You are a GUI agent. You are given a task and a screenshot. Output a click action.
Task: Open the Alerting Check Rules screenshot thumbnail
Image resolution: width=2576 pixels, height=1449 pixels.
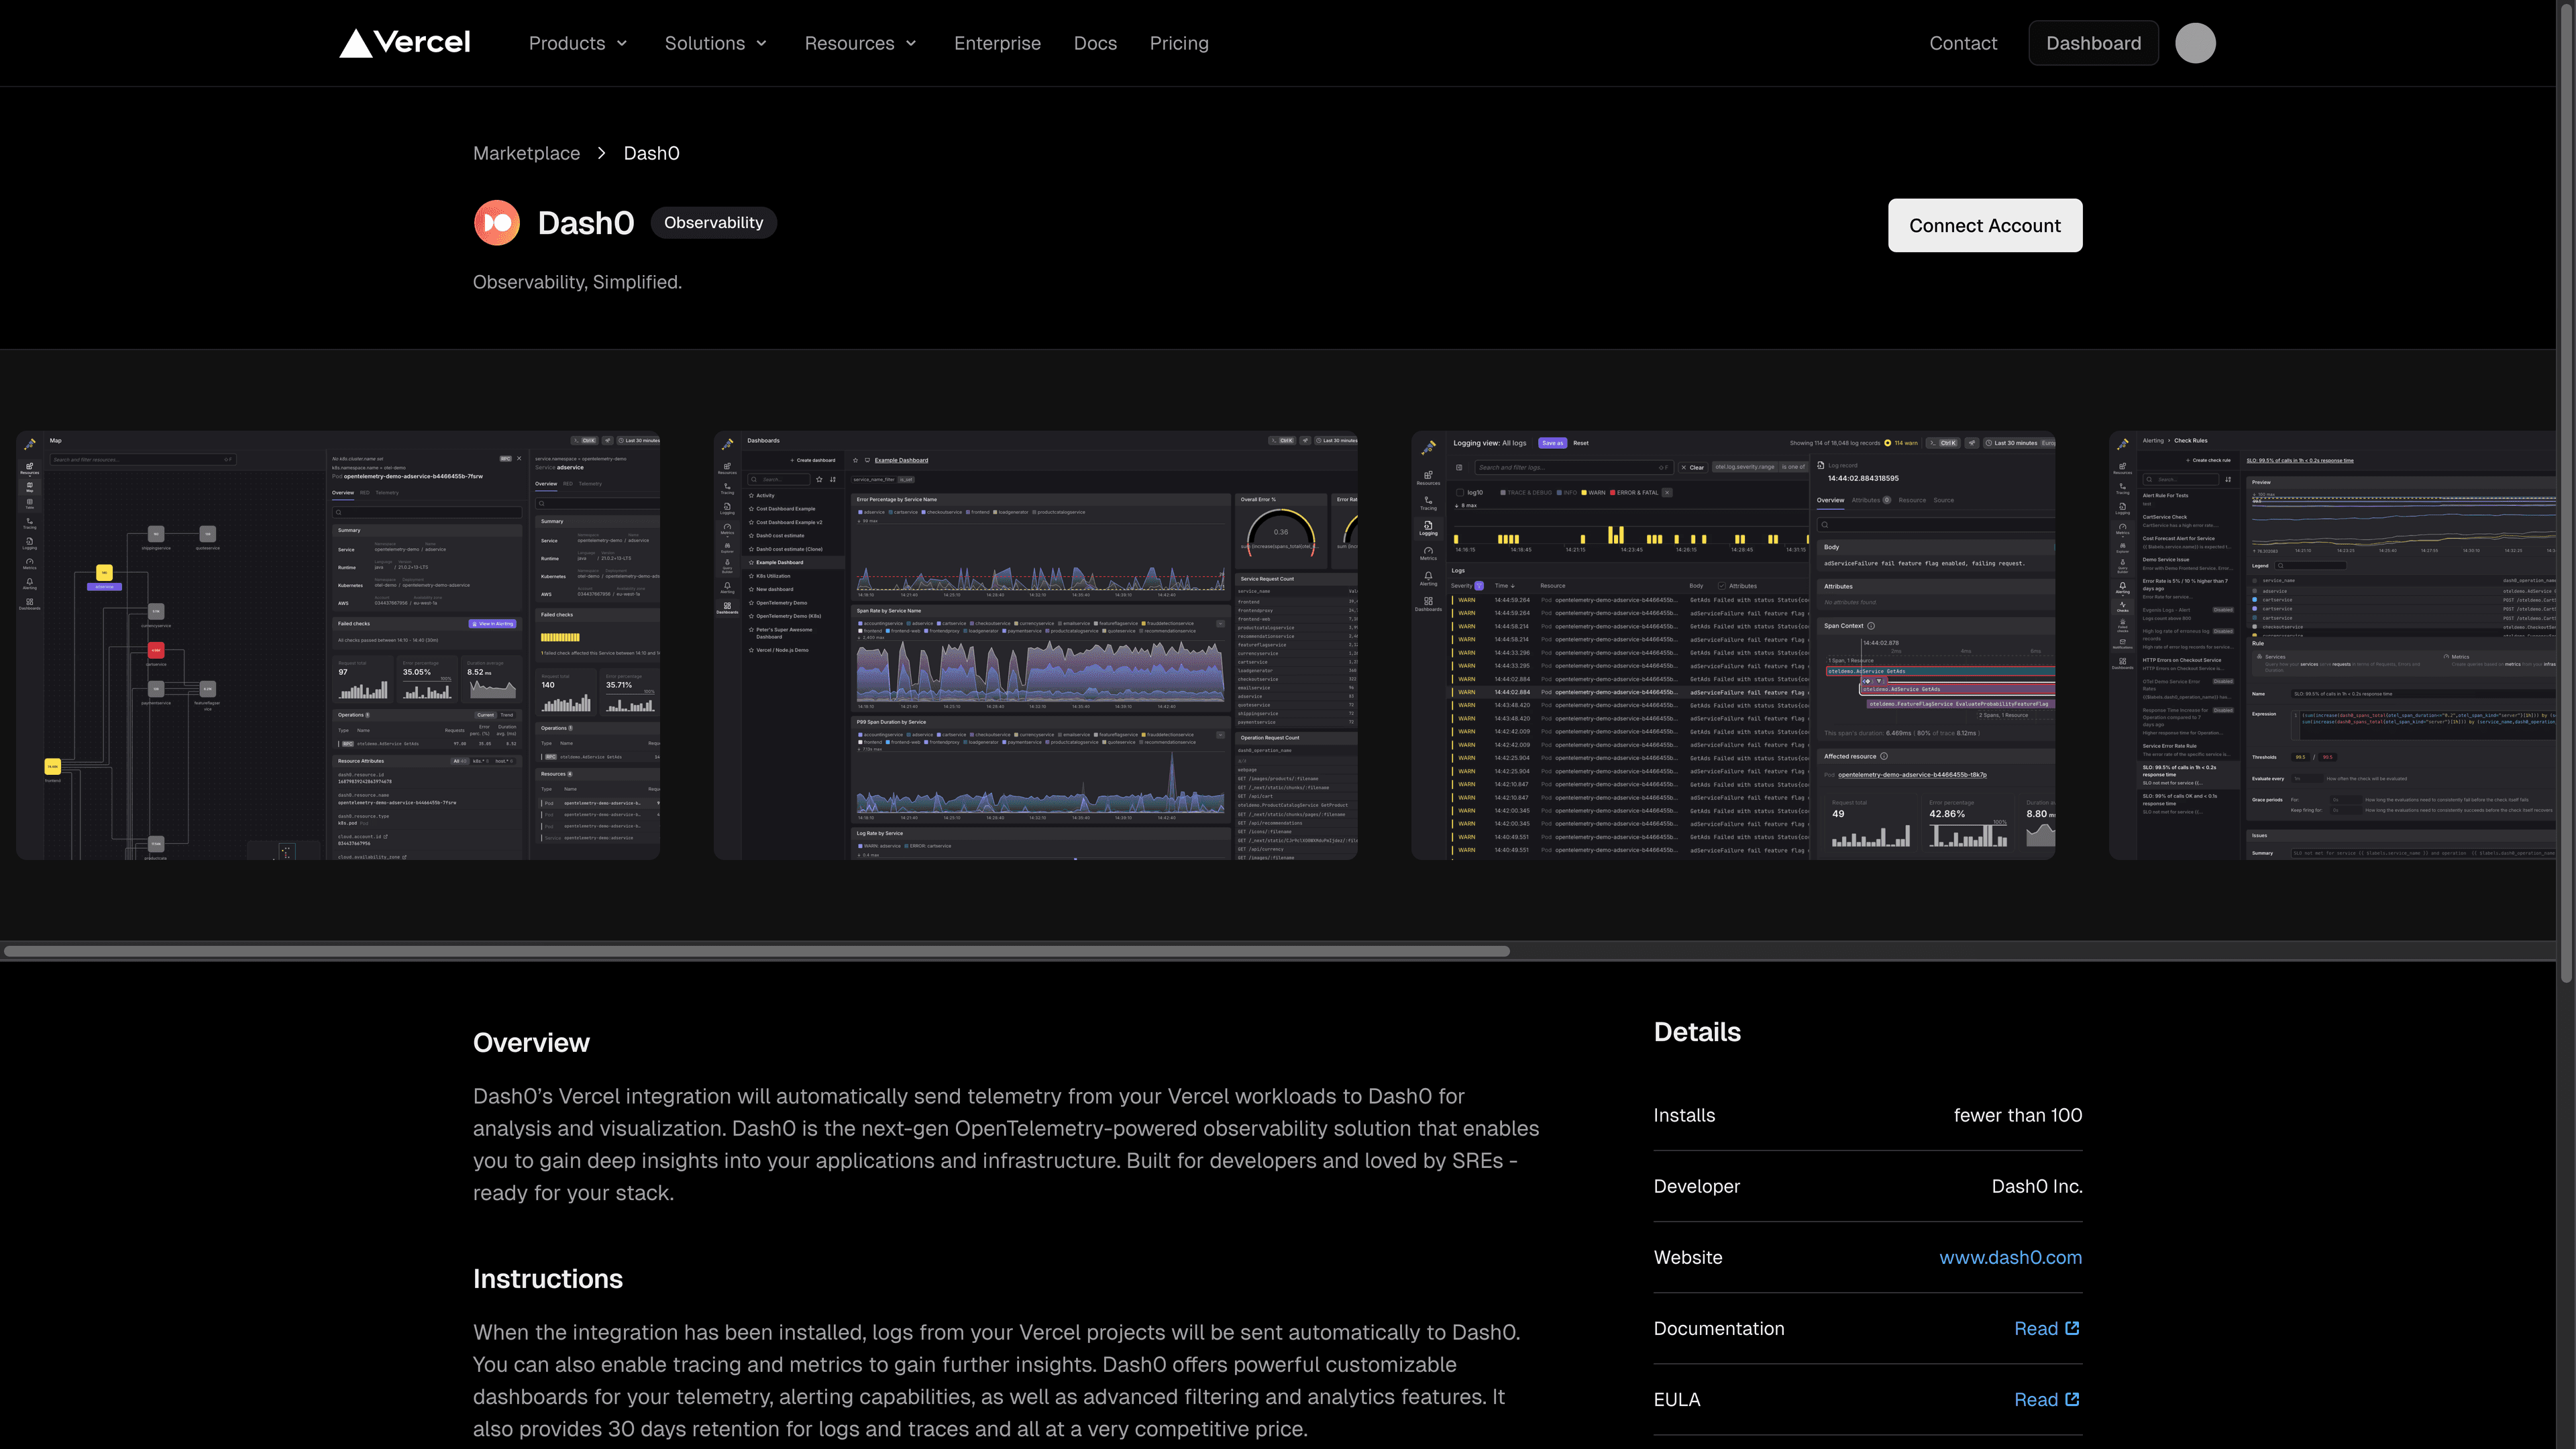[2332, 645]
